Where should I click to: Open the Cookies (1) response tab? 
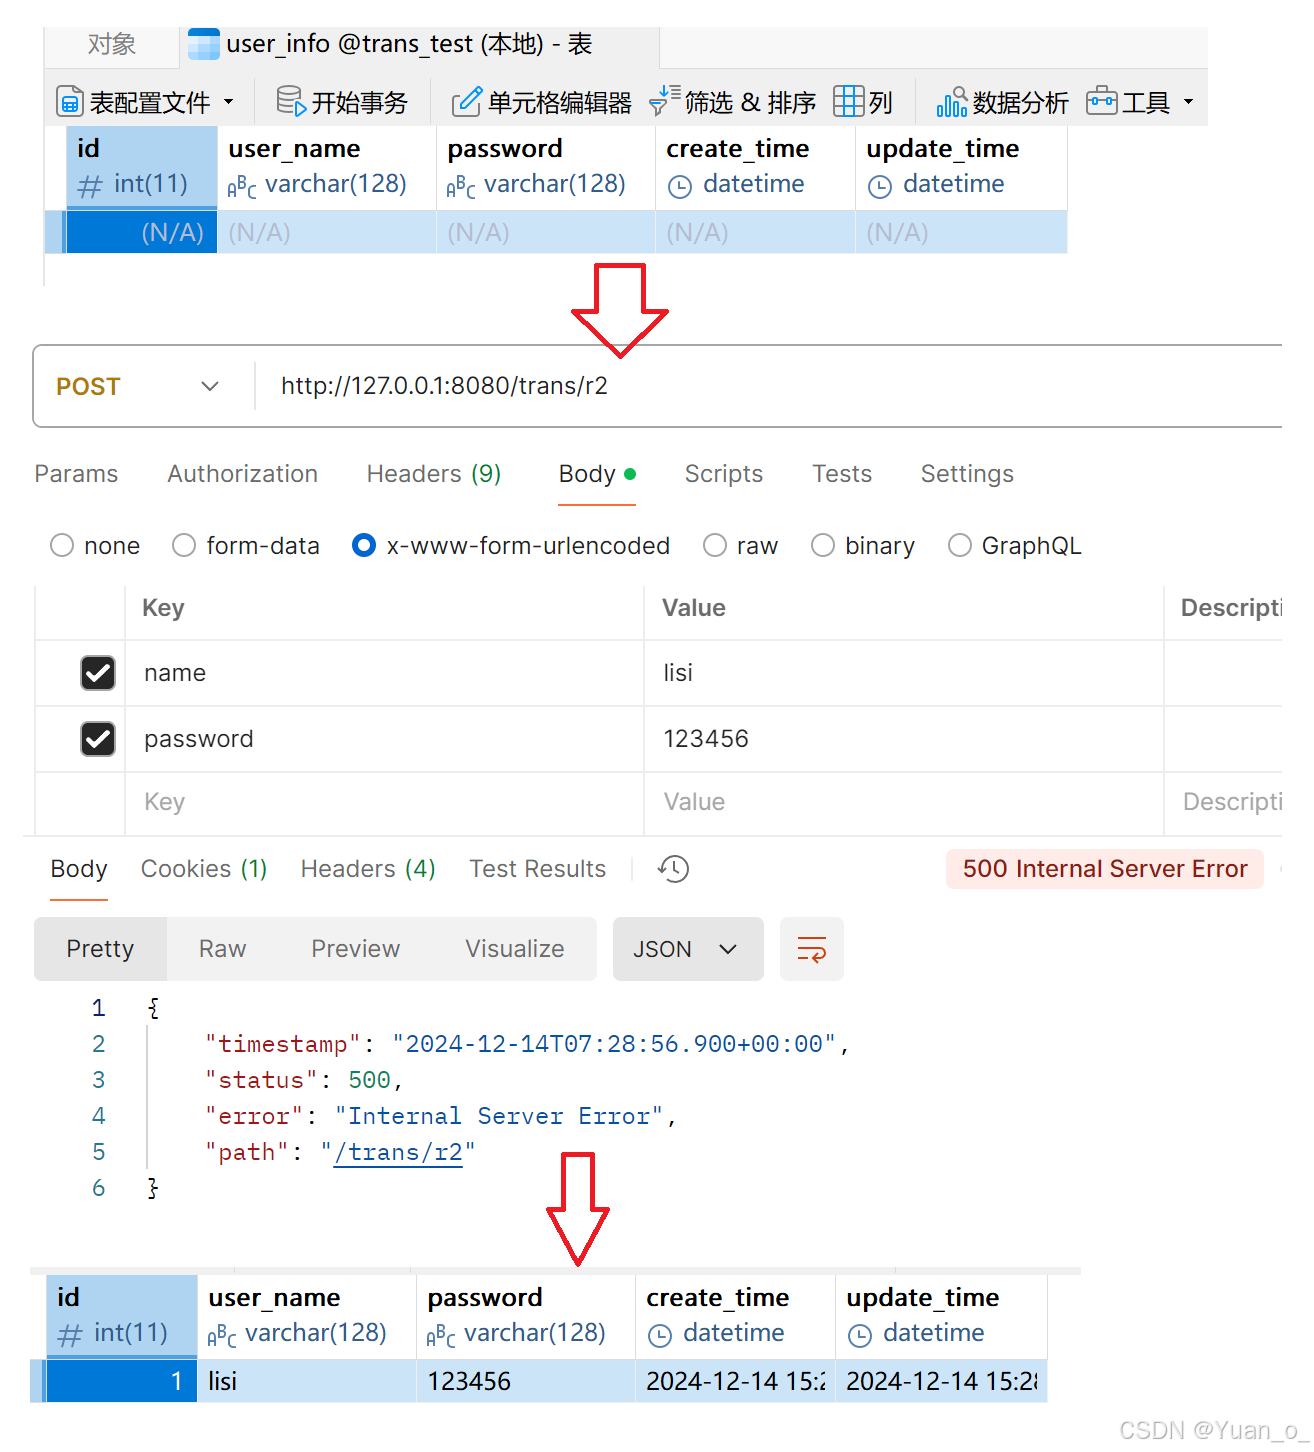pos(203,868)
